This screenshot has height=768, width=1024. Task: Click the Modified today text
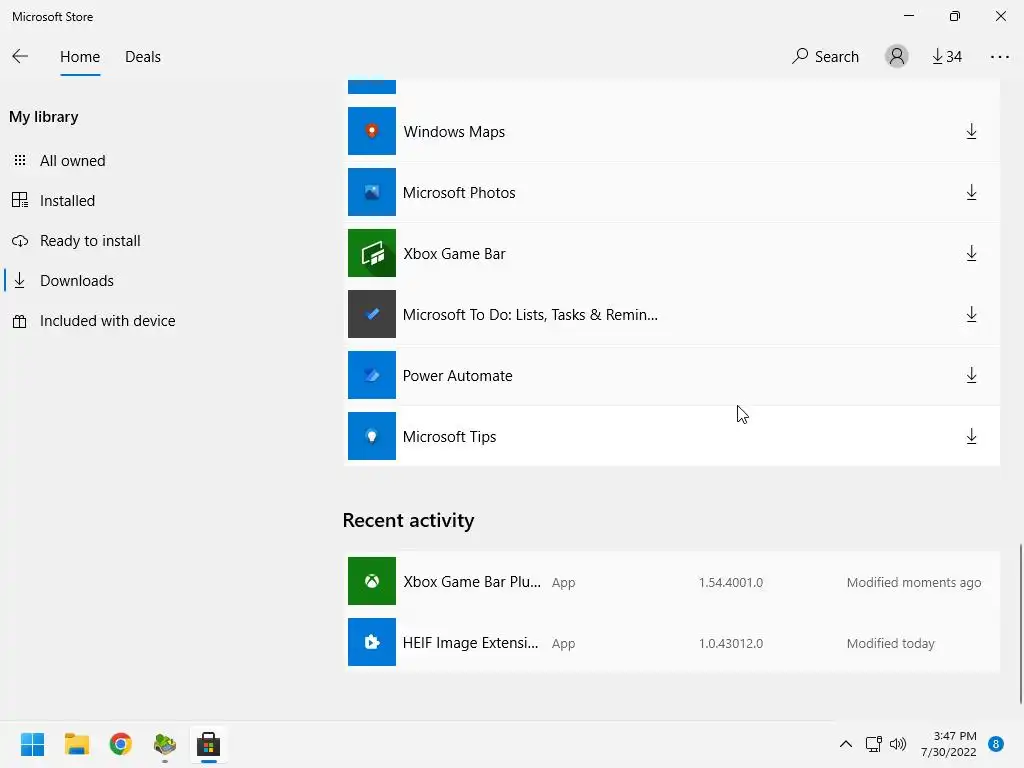point(891,643)
